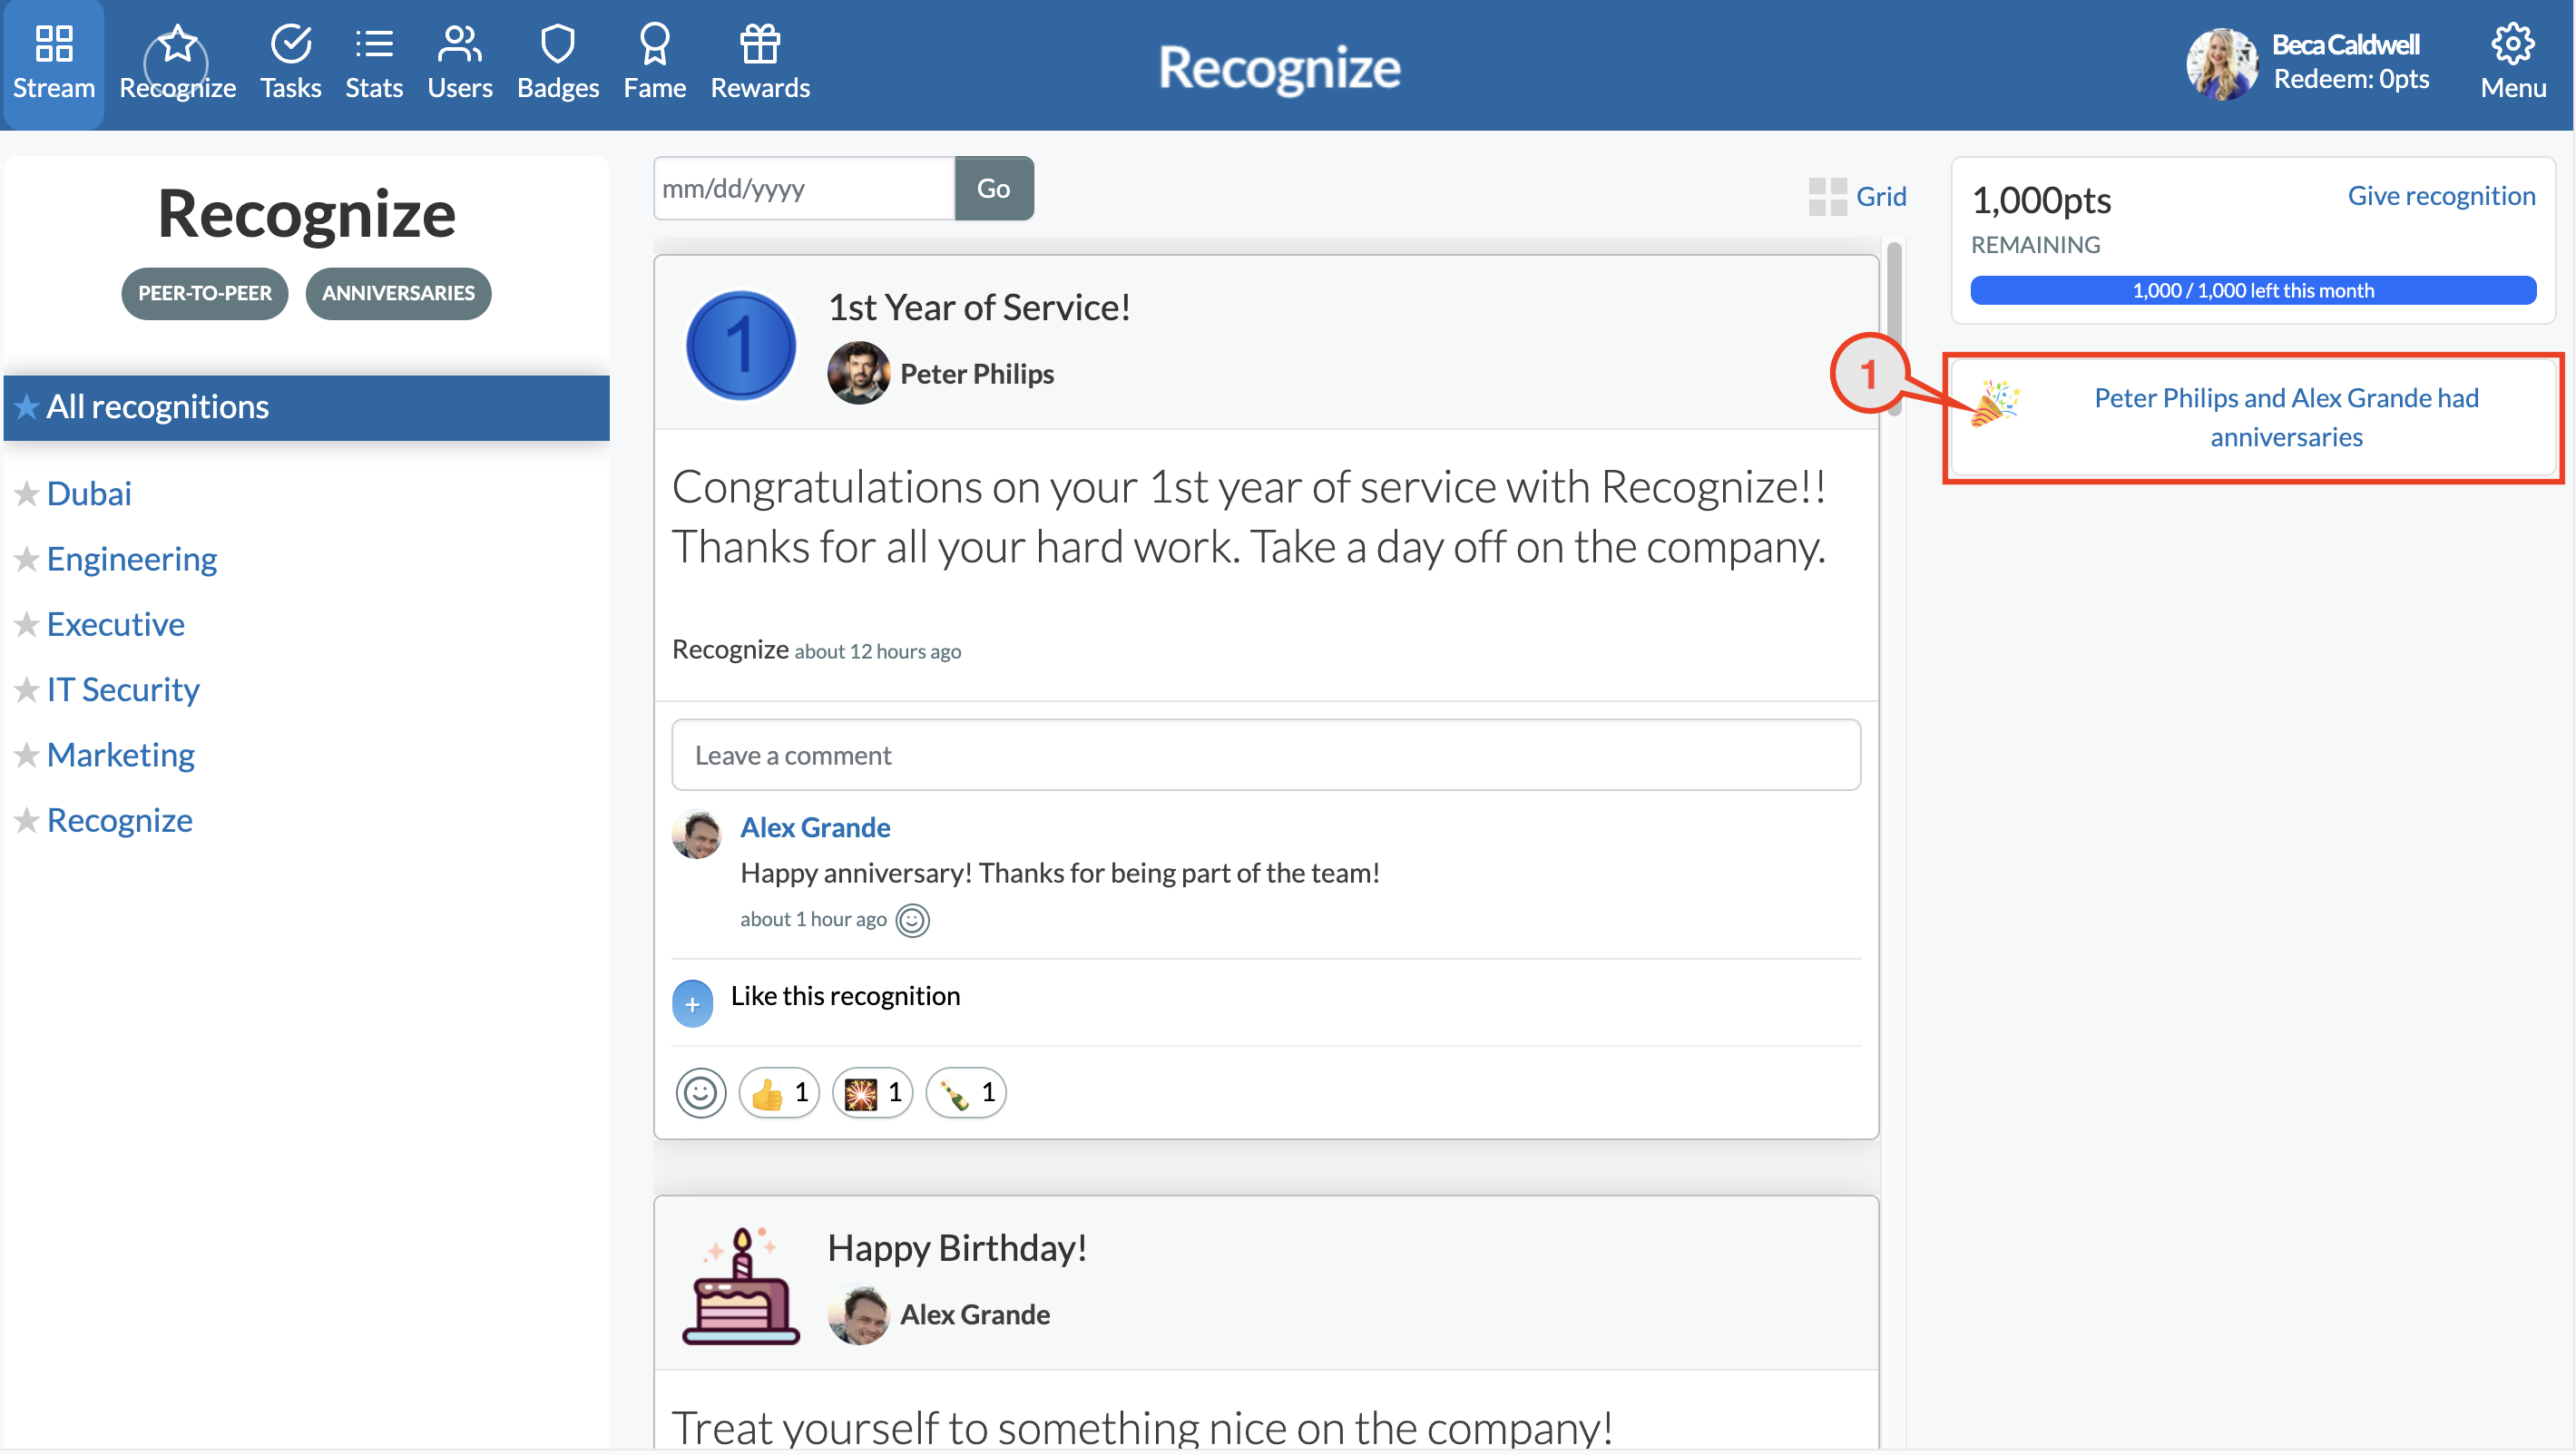
Task: Click the Leave a comment field
Action: 1265,755
